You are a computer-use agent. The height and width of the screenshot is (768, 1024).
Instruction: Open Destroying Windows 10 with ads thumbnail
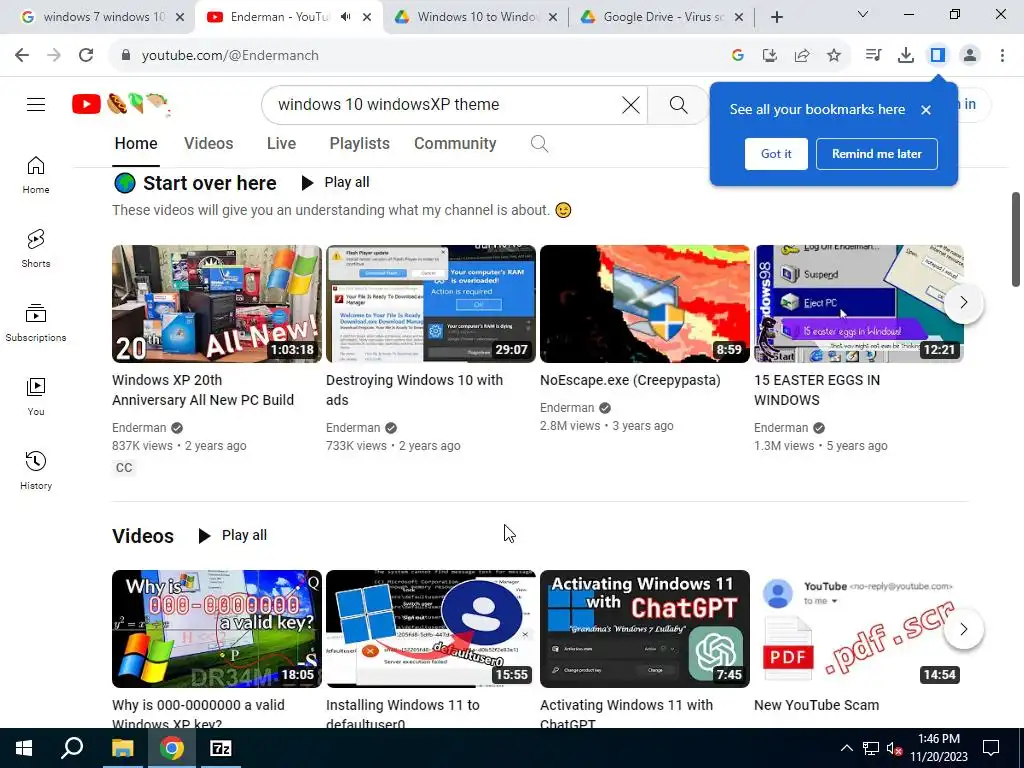pyautogui.click(x=431, y=304)
